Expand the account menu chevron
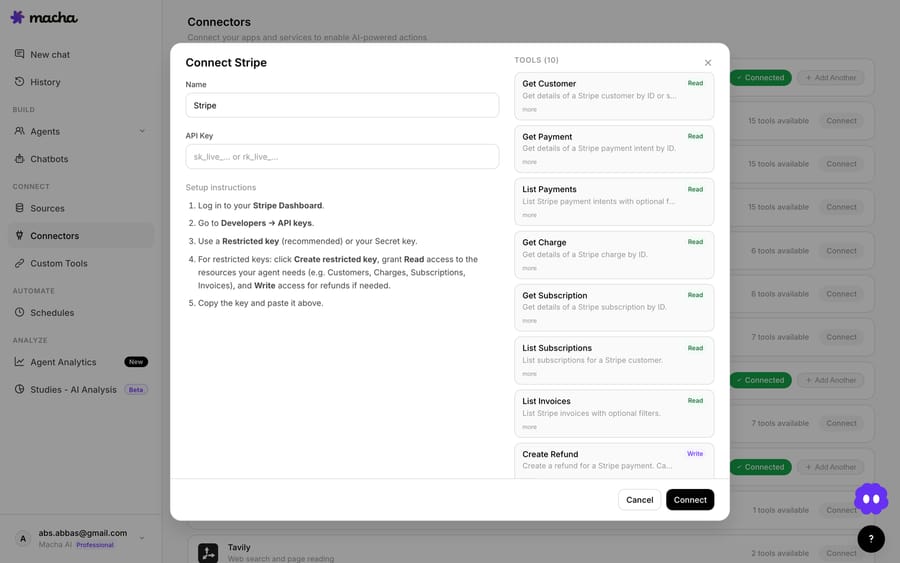900x563 pixels. 142,538
